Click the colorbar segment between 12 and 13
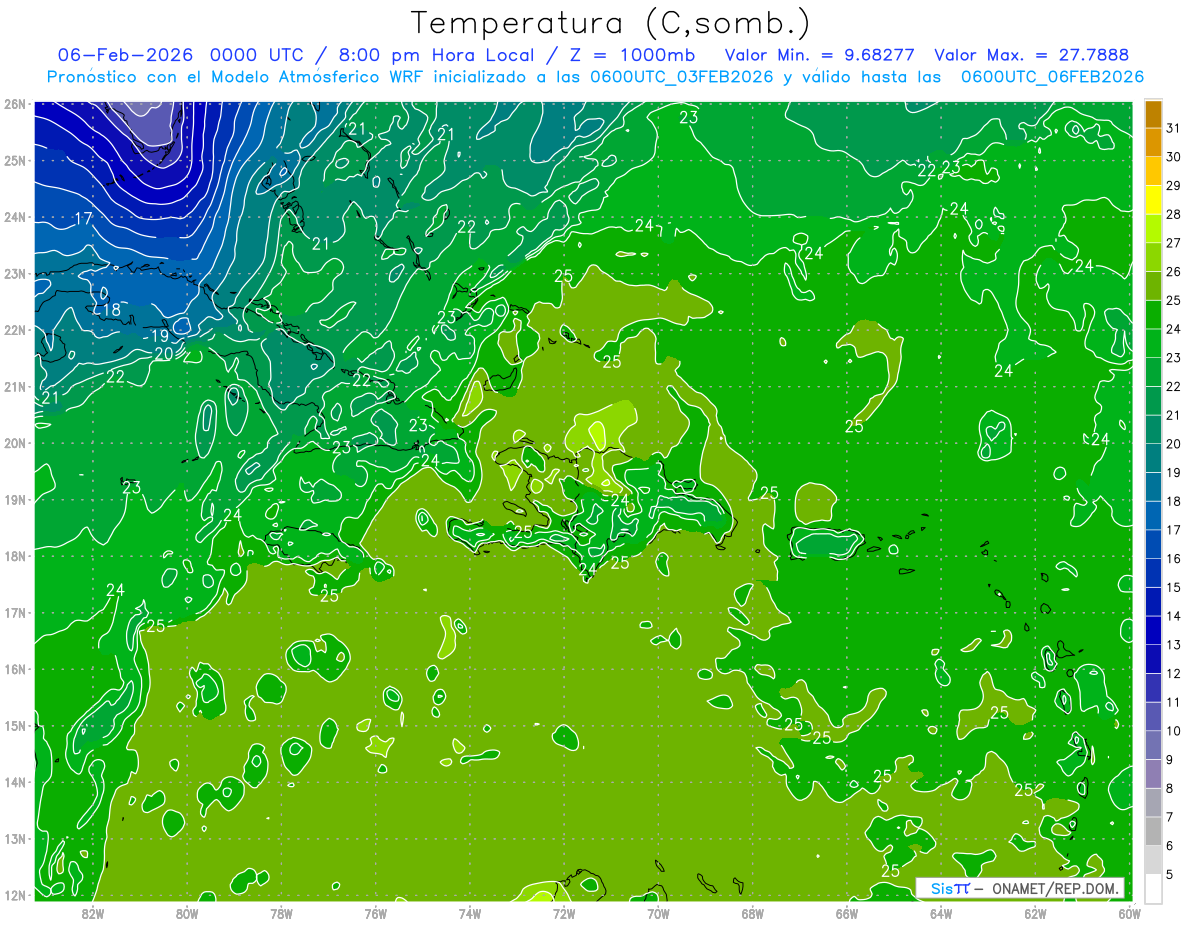Screen dimensions: 1200x927 [x=1153, y=659]
